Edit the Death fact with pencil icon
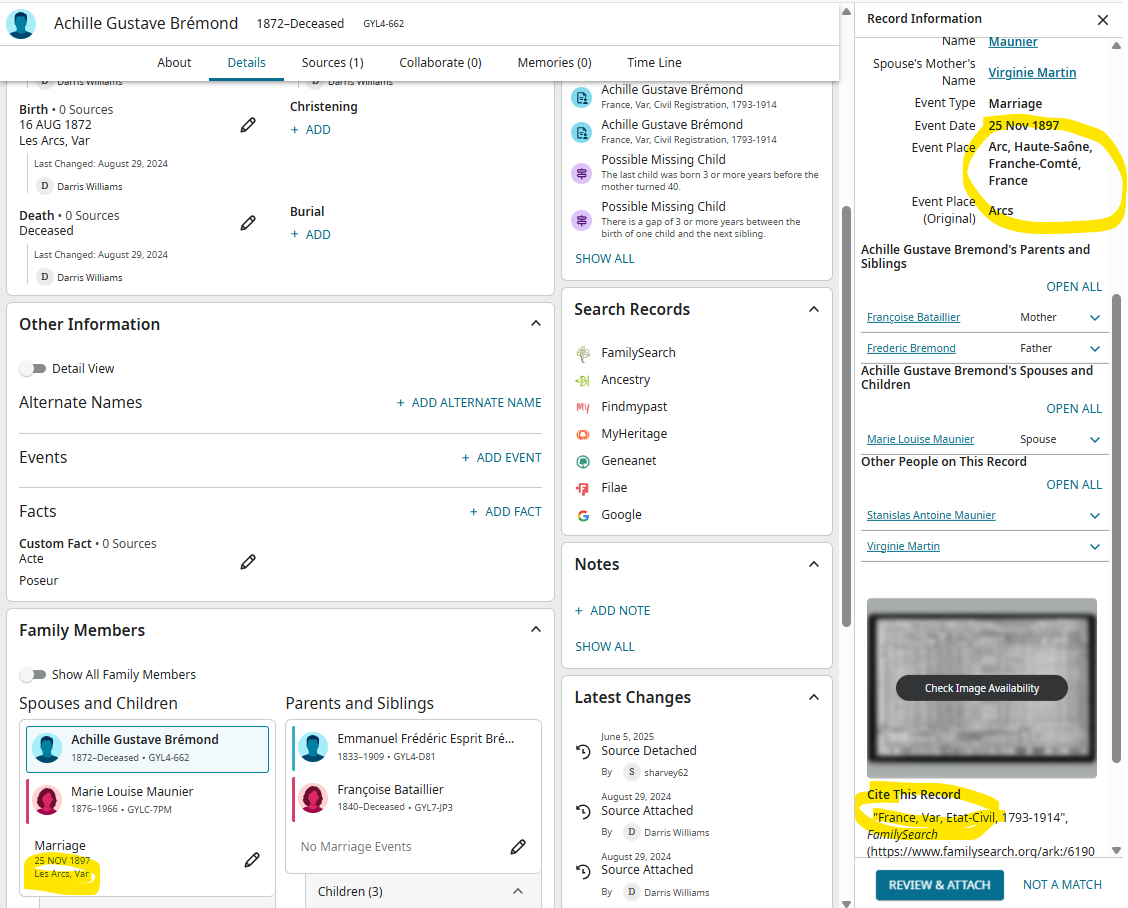The width and height of the screenshot is (1128, 908). pyautogui.click(x=248, y=223)
